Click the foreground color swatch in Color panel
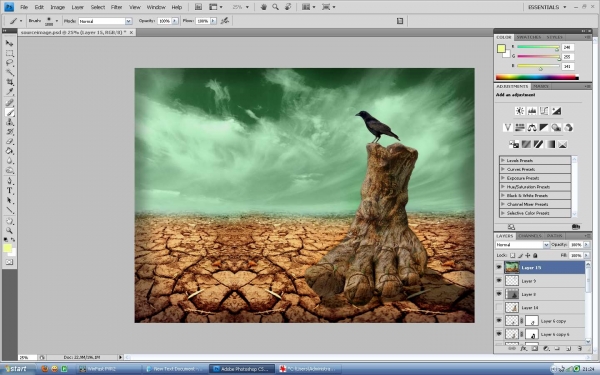Image resolution: width=600 pixels, height=375 pixels. coord(501,49)
